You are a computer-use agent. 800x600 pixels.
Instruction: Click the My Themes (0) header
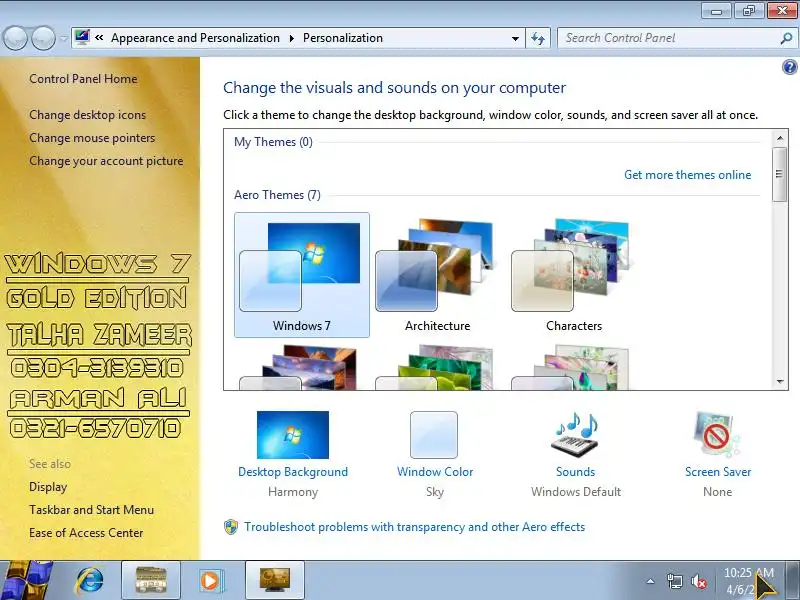273,142
